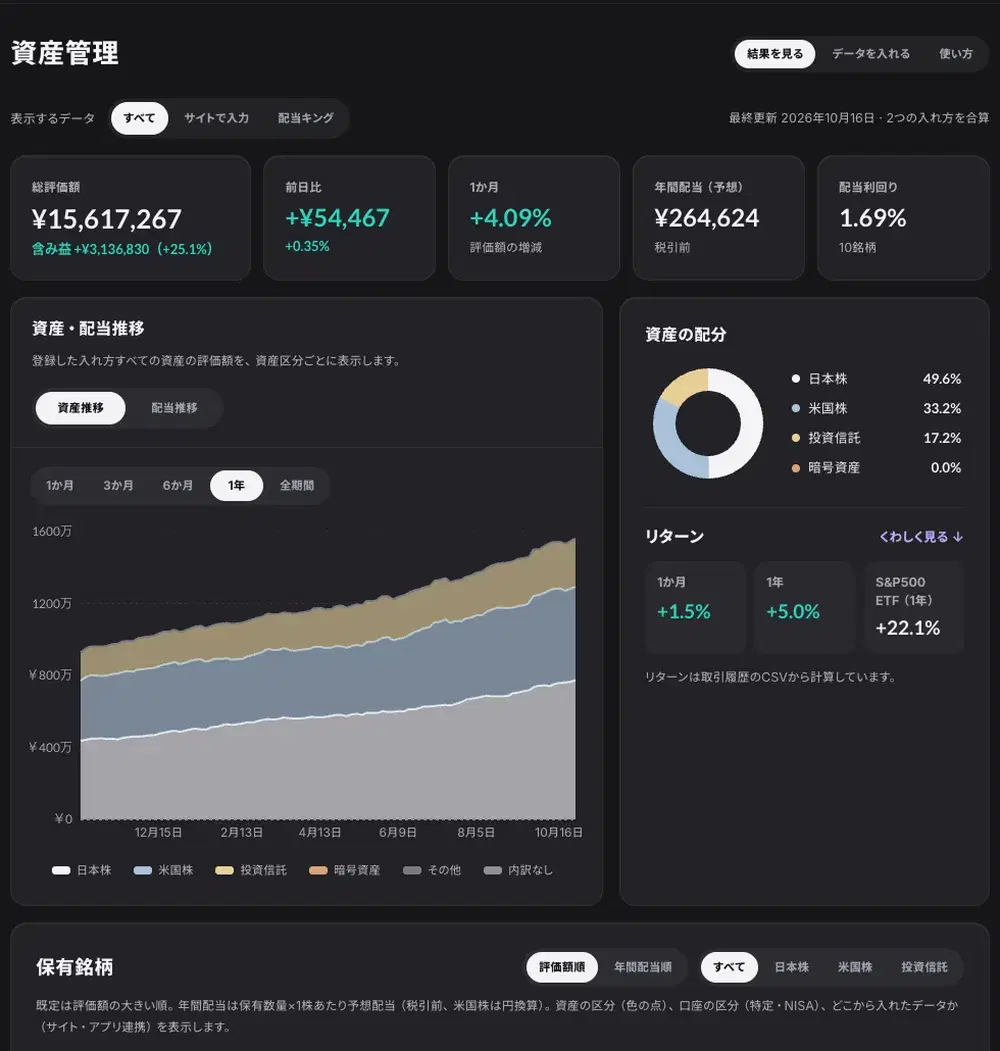This screenshot has height=1051, width=1000.
Task: Toggle 内訳なし series in chart legend
Action: click(519, 870)
